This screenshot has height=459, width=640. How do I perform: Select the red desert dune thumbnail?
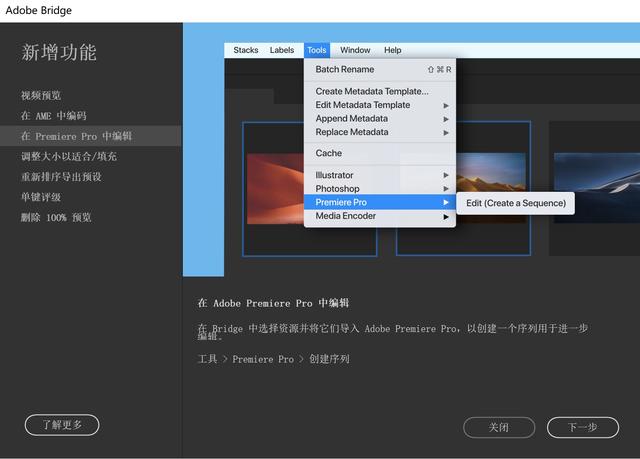pos(276,188)
